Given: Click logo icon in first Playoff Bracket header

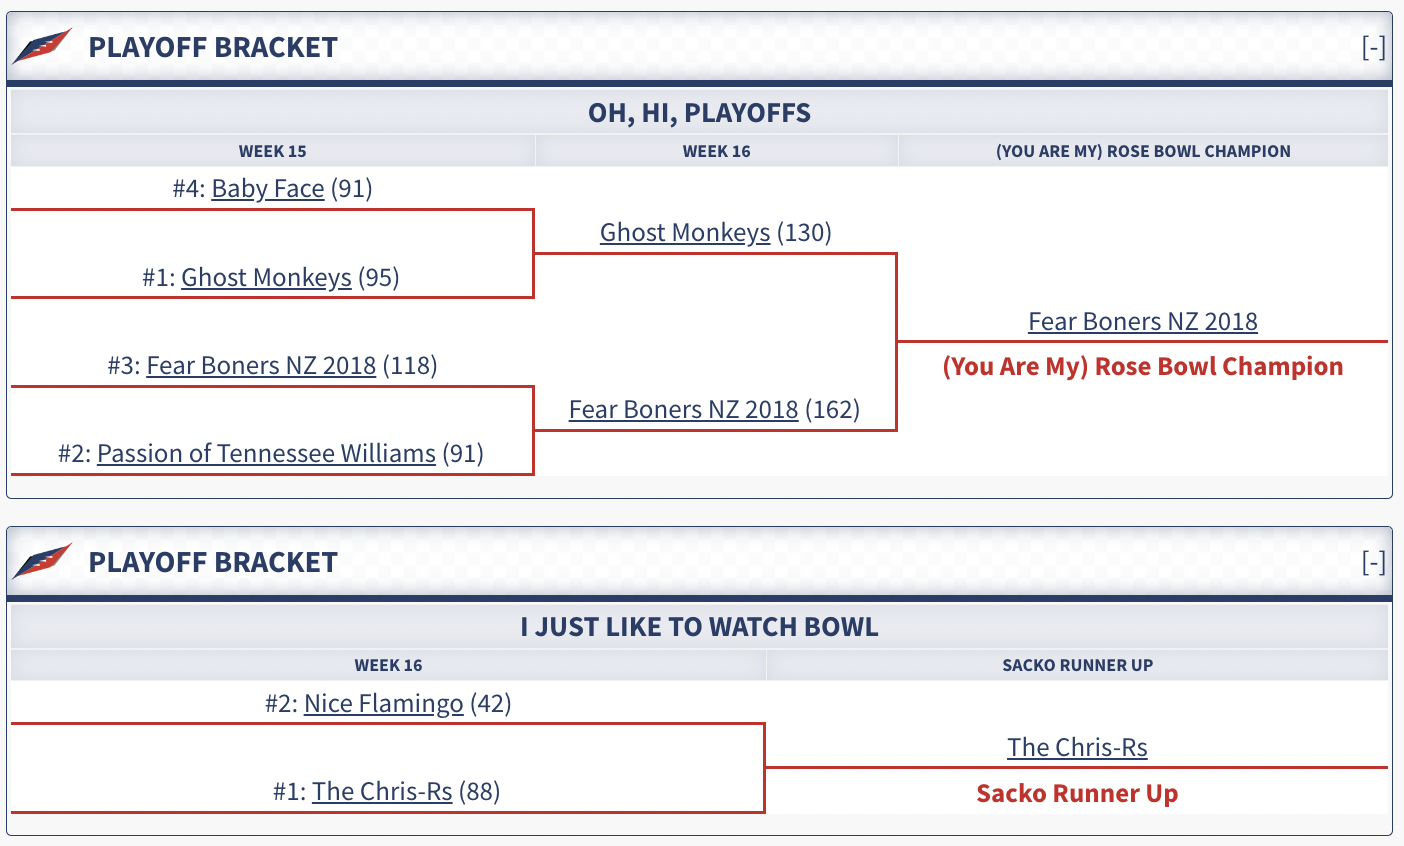Looking at the screenshot, I should (x=42, y=46).
